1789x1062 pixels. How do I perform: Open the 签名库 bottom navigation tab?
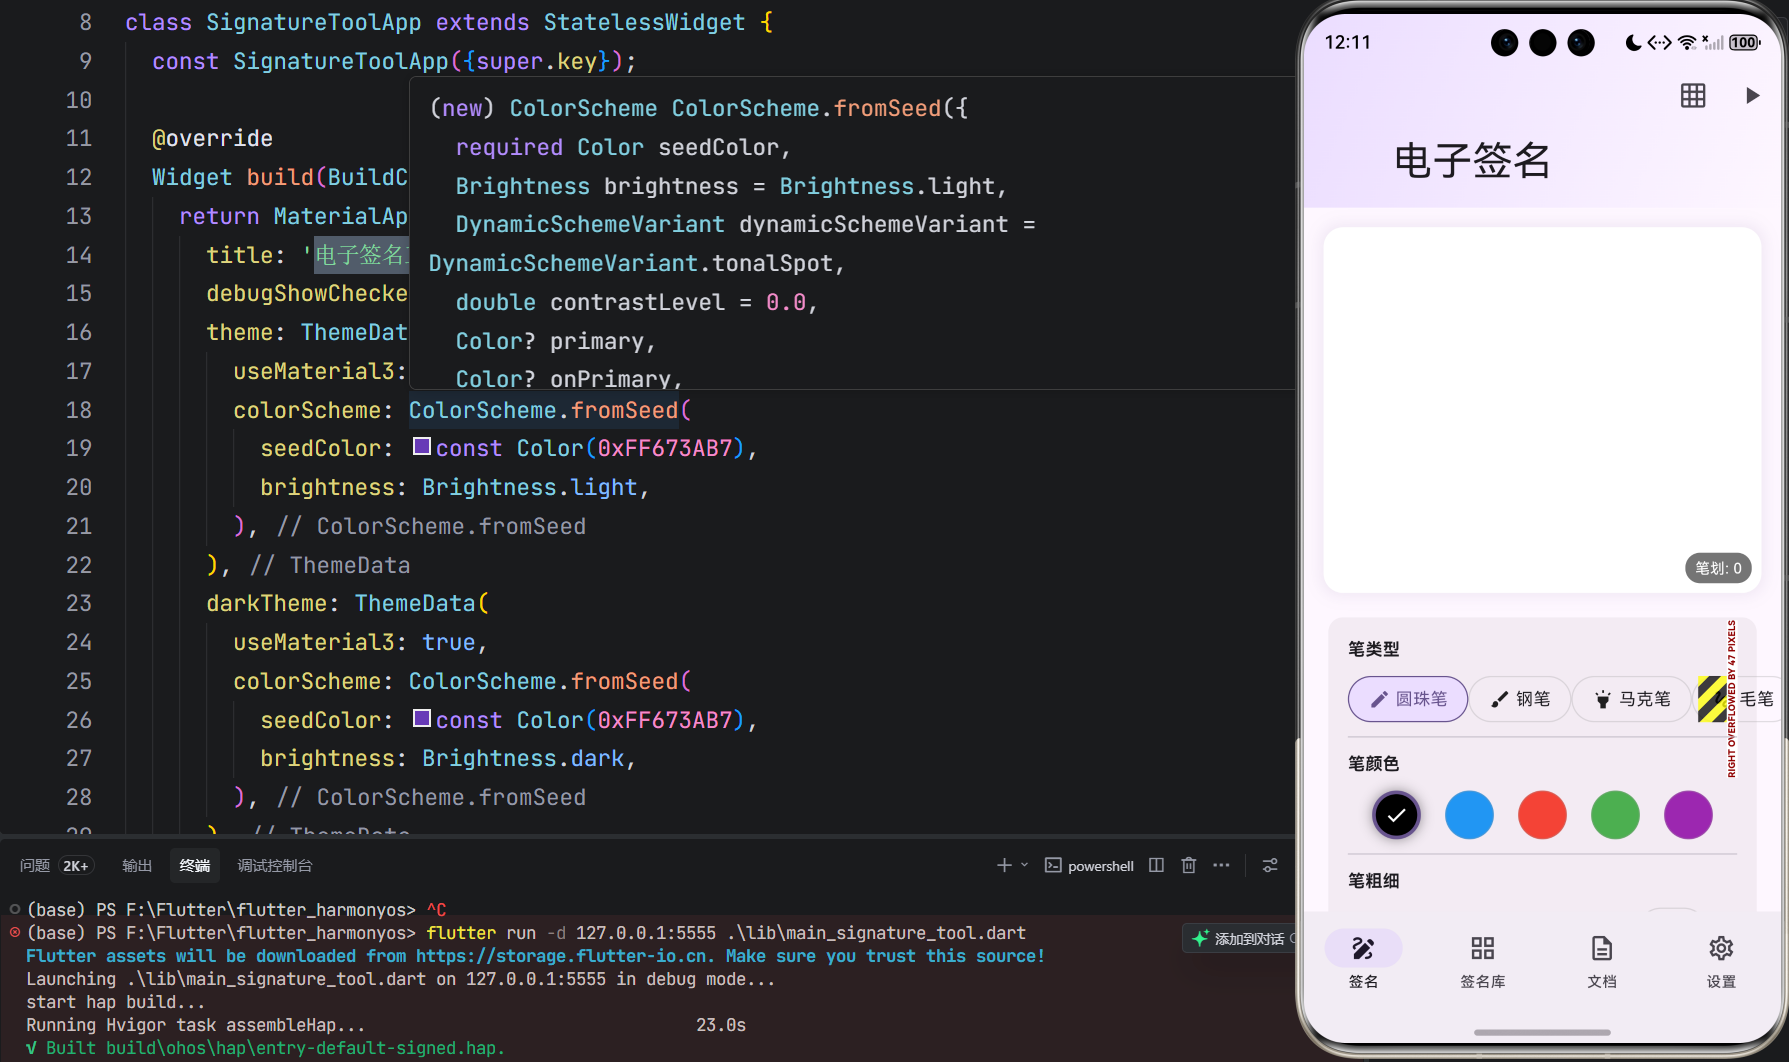pos(1482,961)
